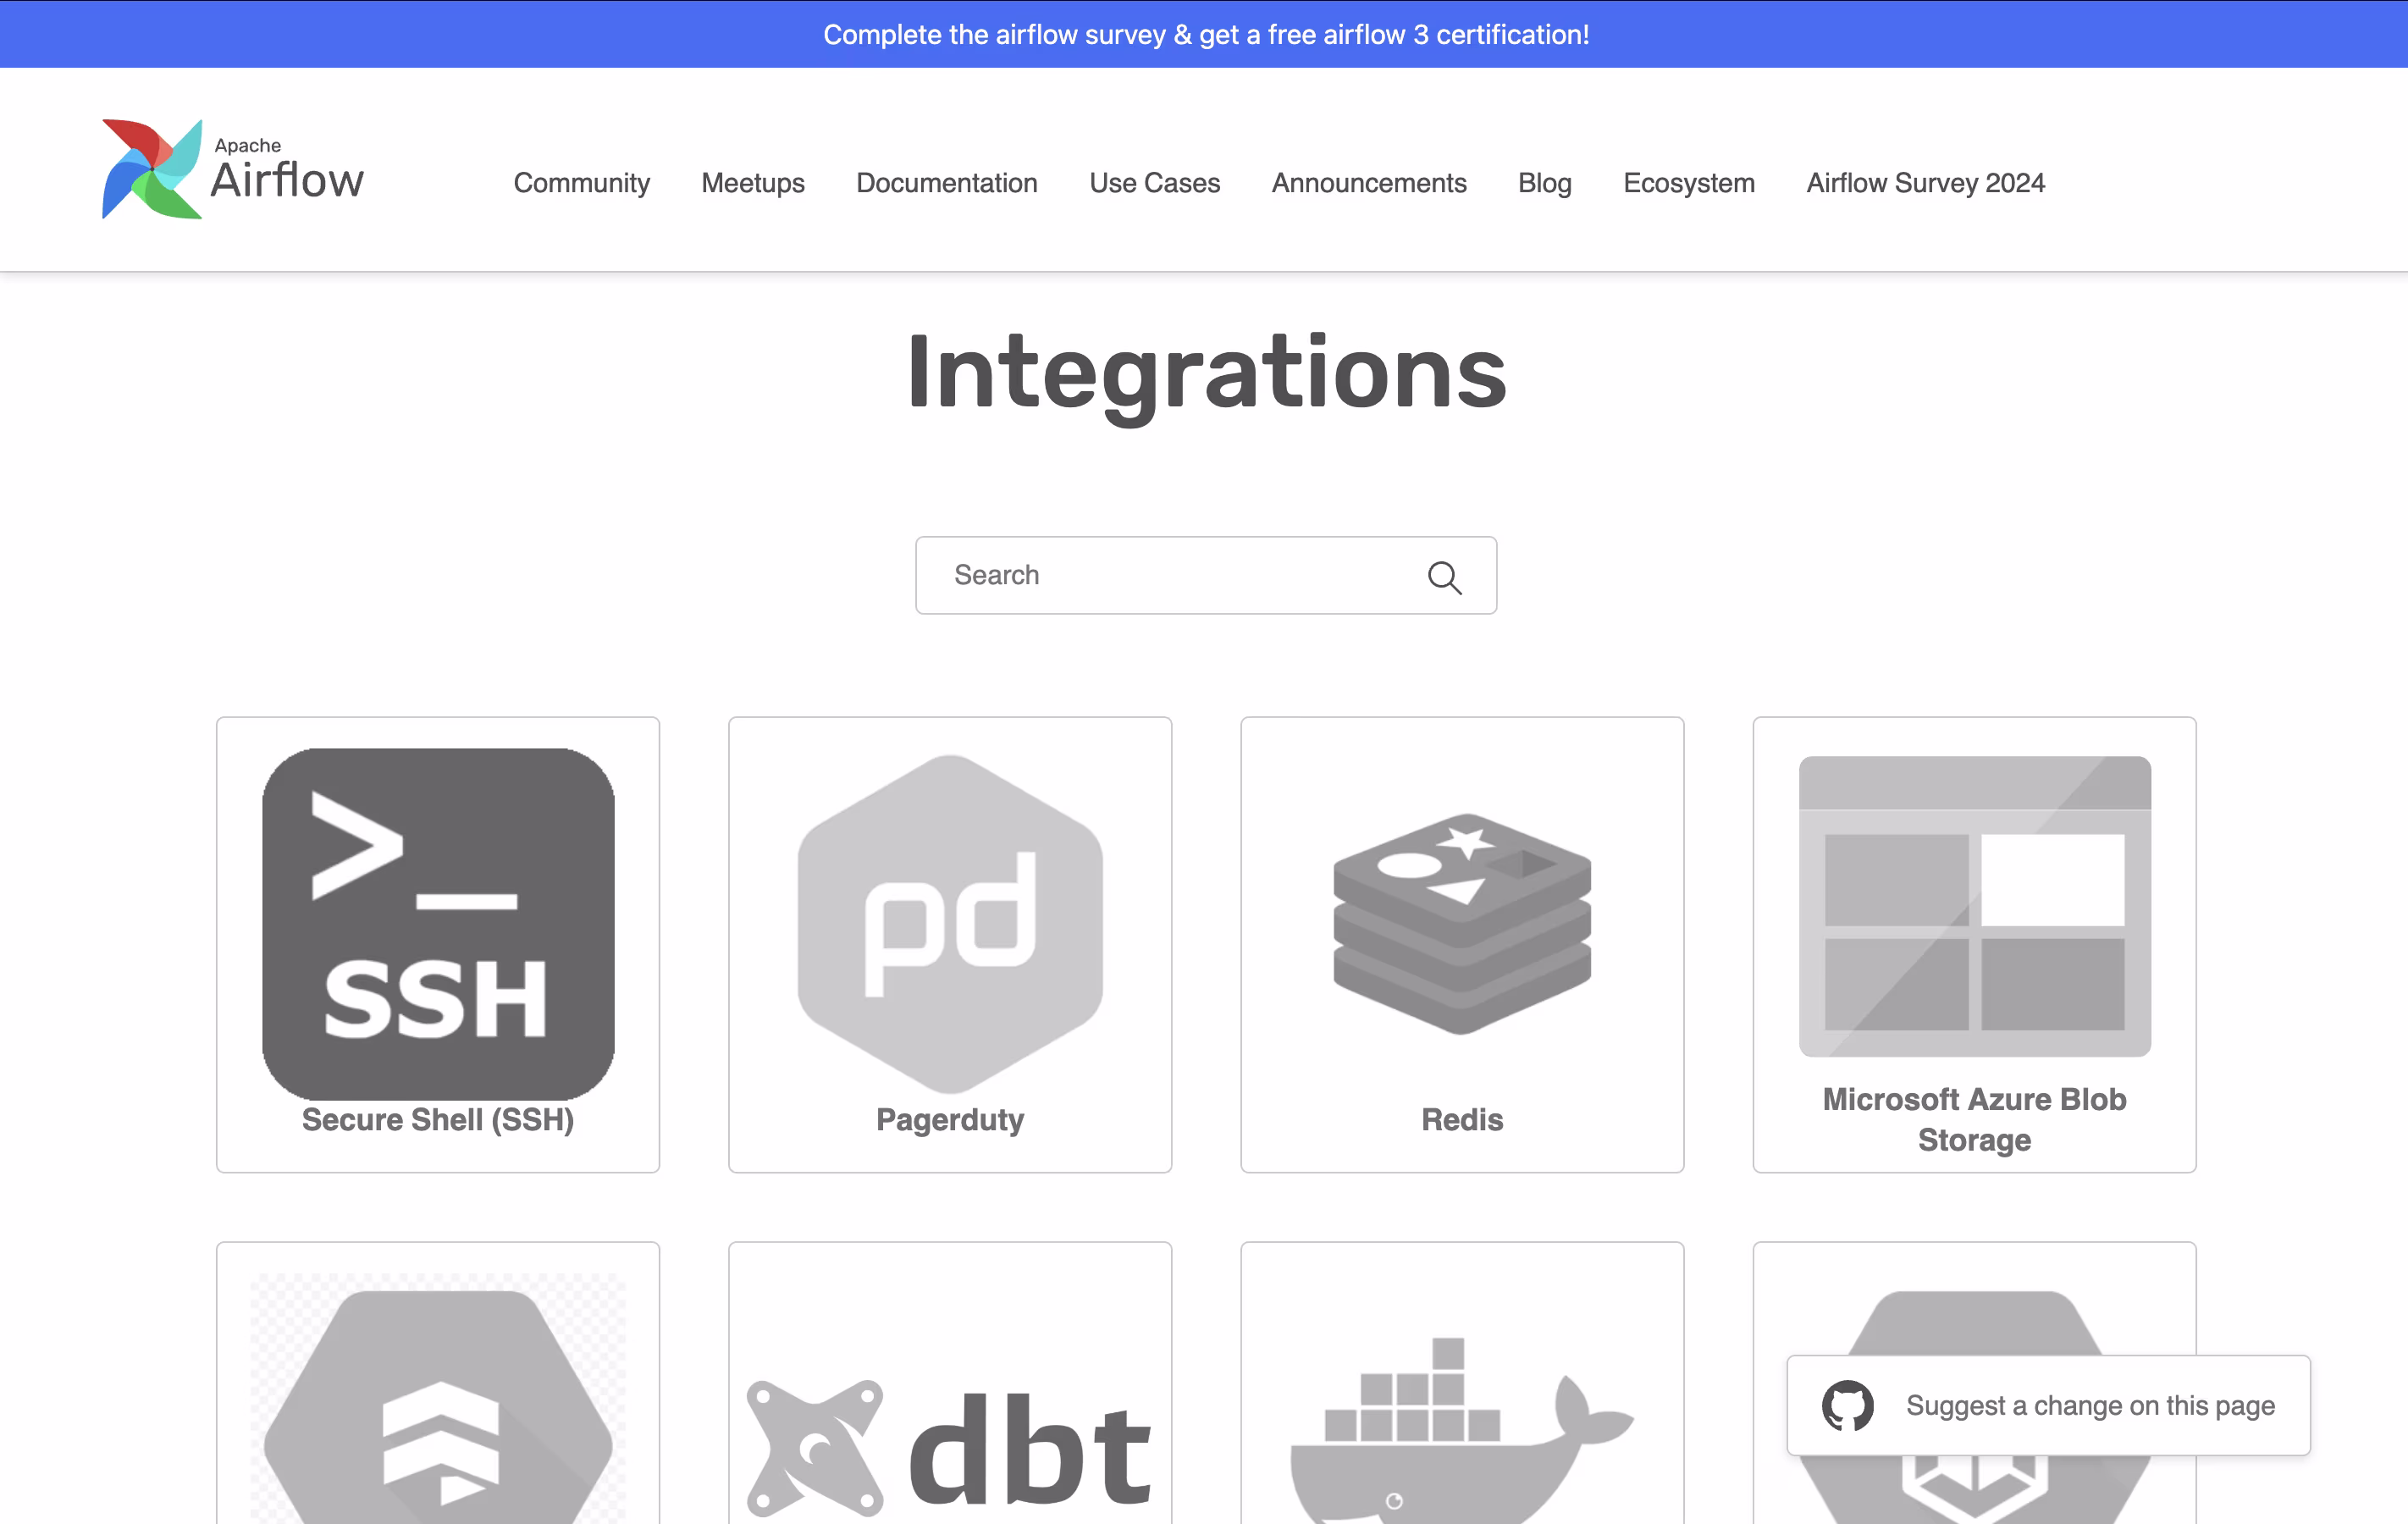2408x1524 pixels.
Task: Click the airflow survey certification banner
Action: coord(1205,34)
